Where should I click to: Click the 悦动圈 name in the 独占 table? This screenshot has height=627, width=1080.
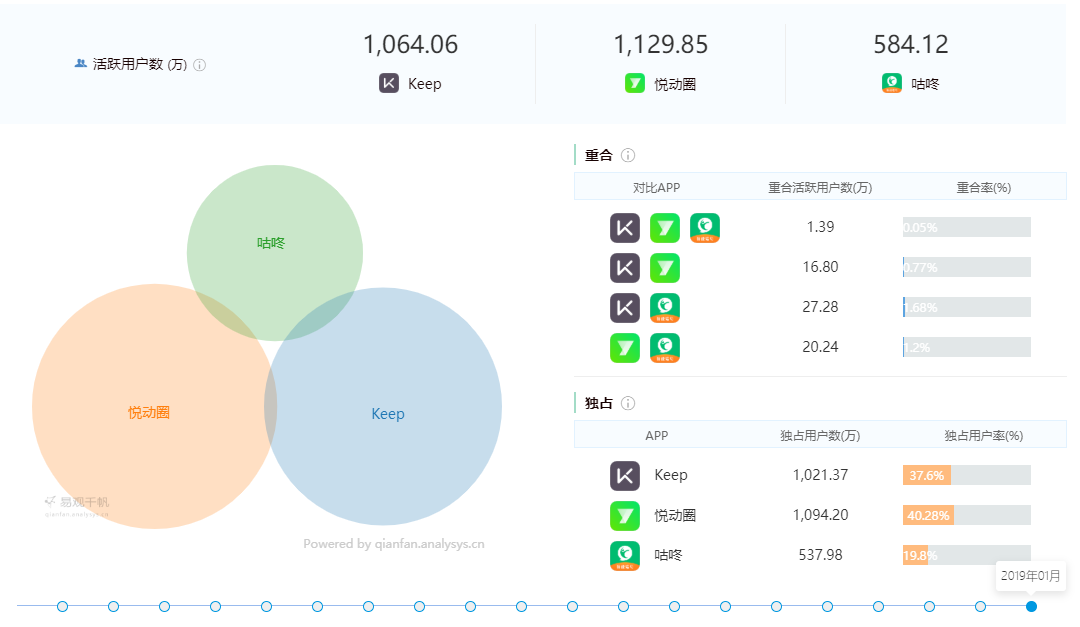tap(675, 515)
